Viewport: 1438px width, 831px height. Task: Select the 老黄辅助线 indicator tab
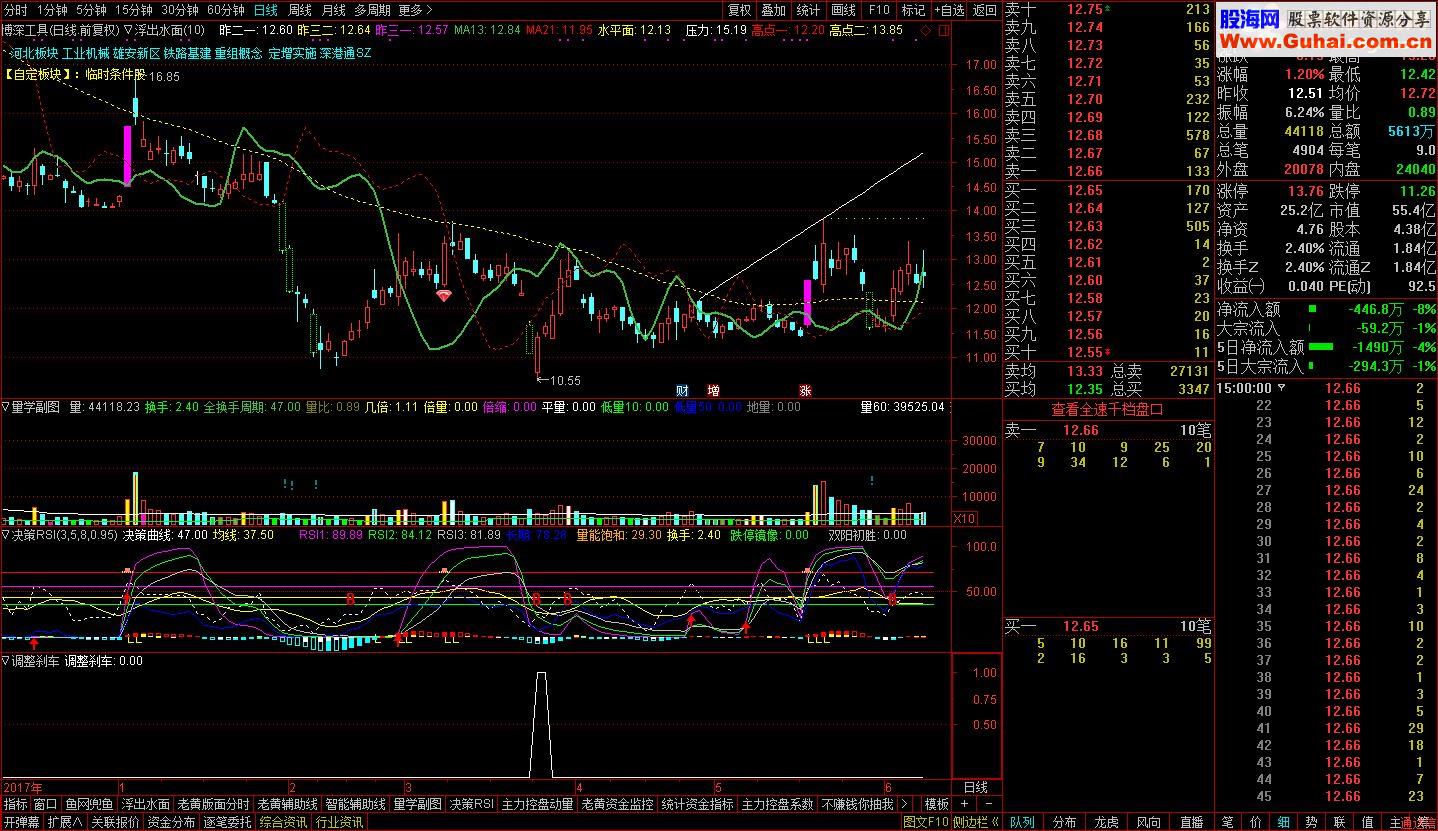coord(287,804)
